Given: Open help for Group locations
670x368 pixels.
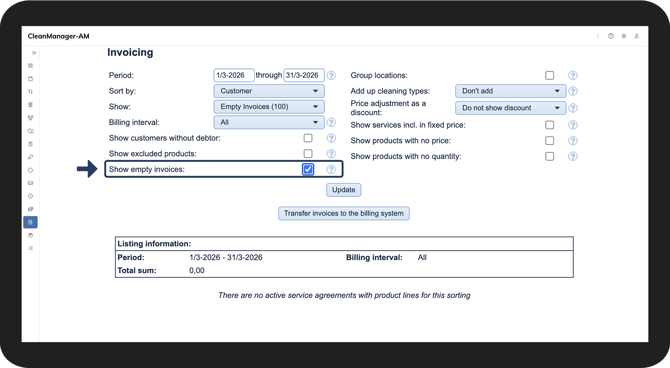Looking at the screenshot, I should click(x=573, y=76).
